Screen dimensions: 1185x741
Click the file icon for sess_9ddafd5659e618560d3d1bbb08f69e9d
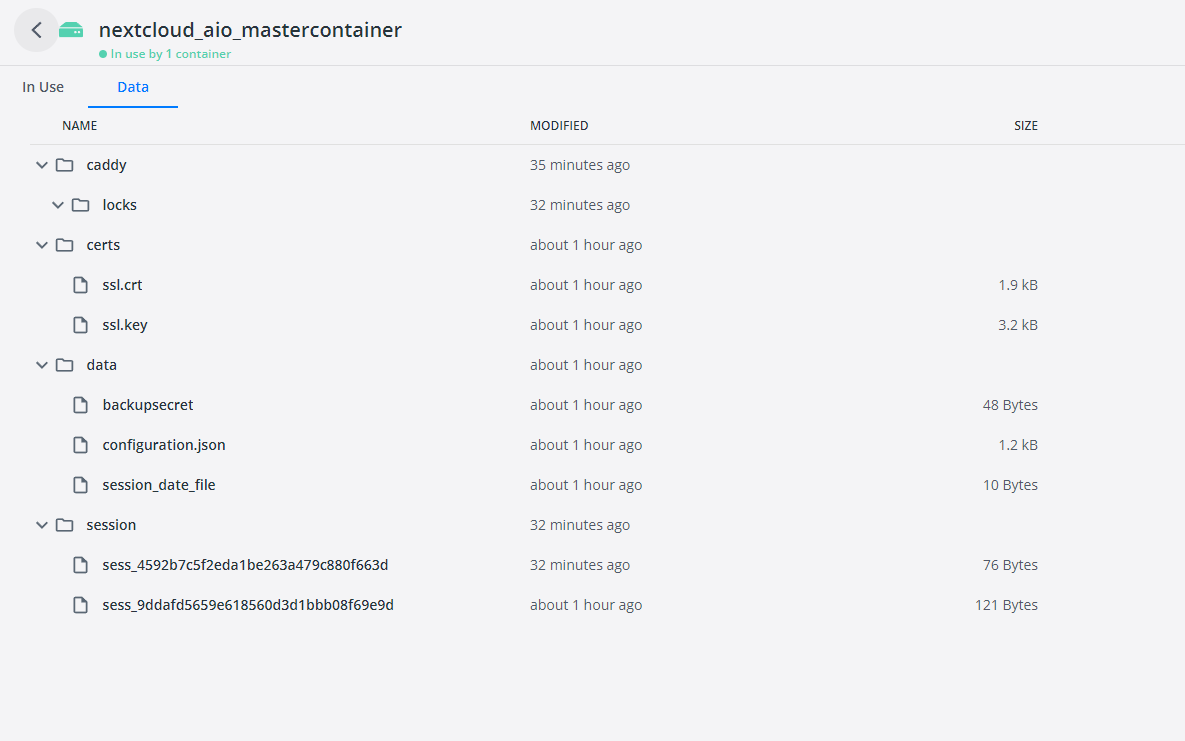coord(81,605)
